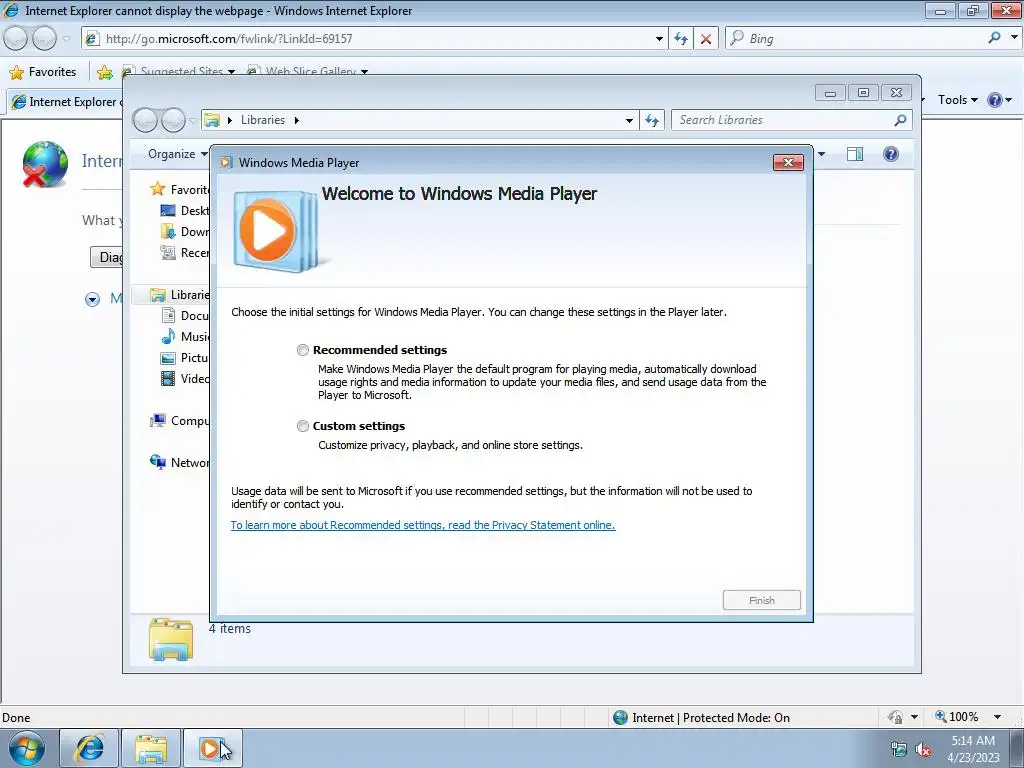1024x768 pixels.
Task: Open help icon in Libraries window
Action: (x=891, y=154)
